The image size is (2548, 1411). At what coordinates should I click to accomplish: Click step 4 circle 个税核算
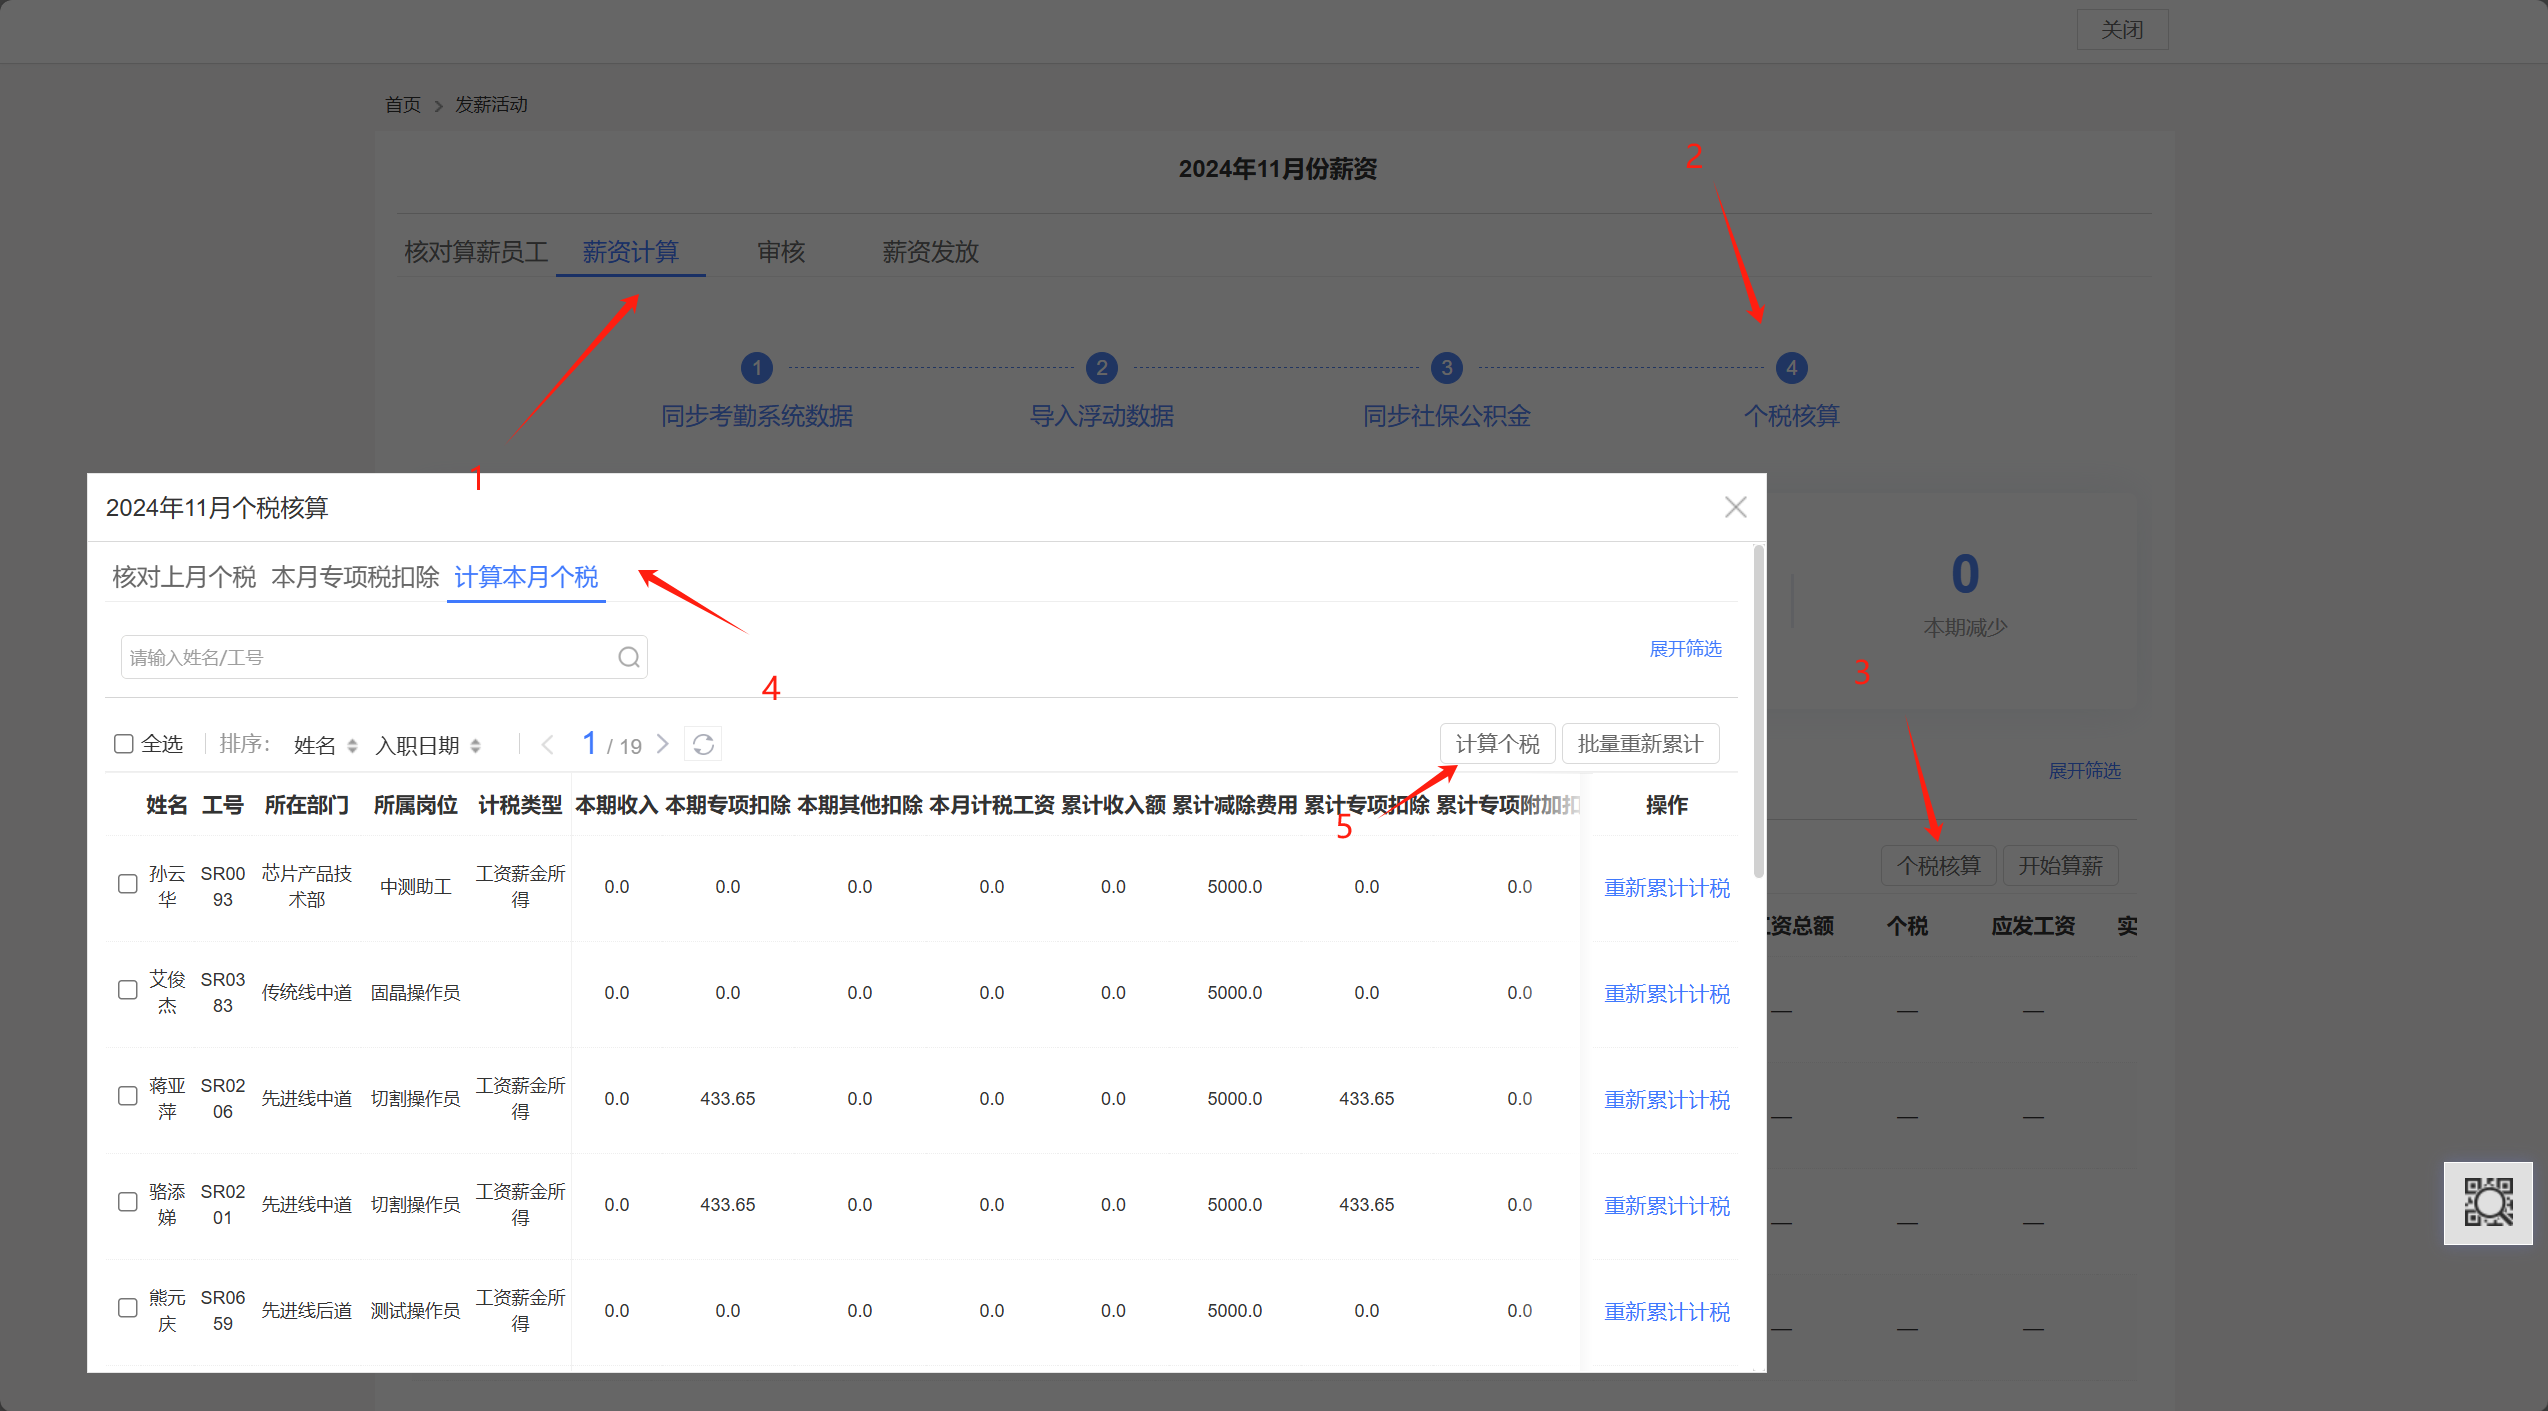coord(1791,368)
